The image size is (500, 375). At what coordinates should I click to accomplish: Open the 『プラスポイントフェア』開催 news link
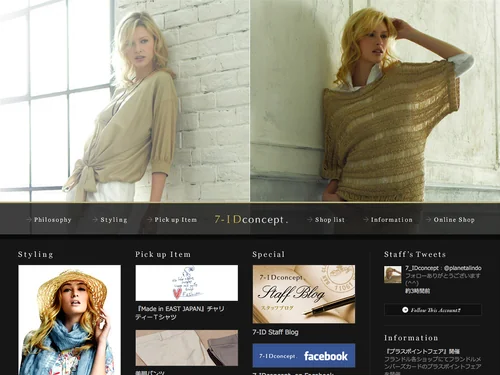tap(422, 351)
